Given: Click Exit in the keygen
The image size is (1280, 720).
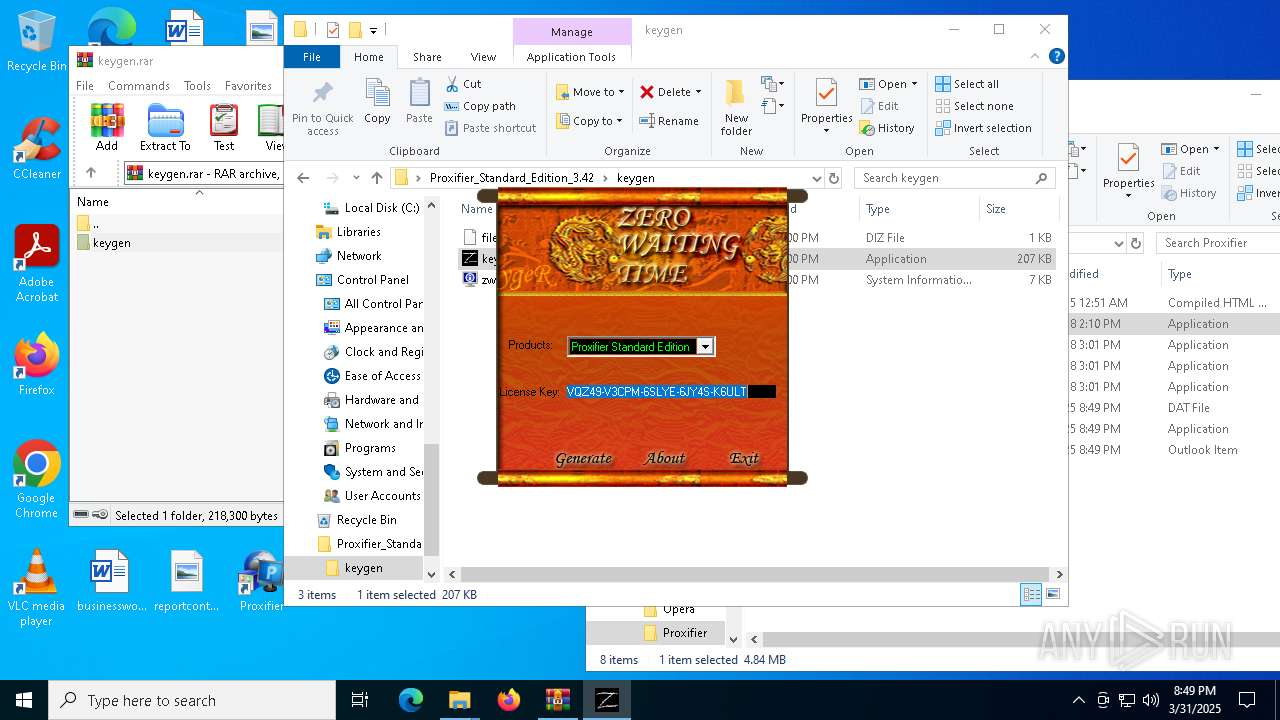Looking at the screenshot, I should 744,458.
